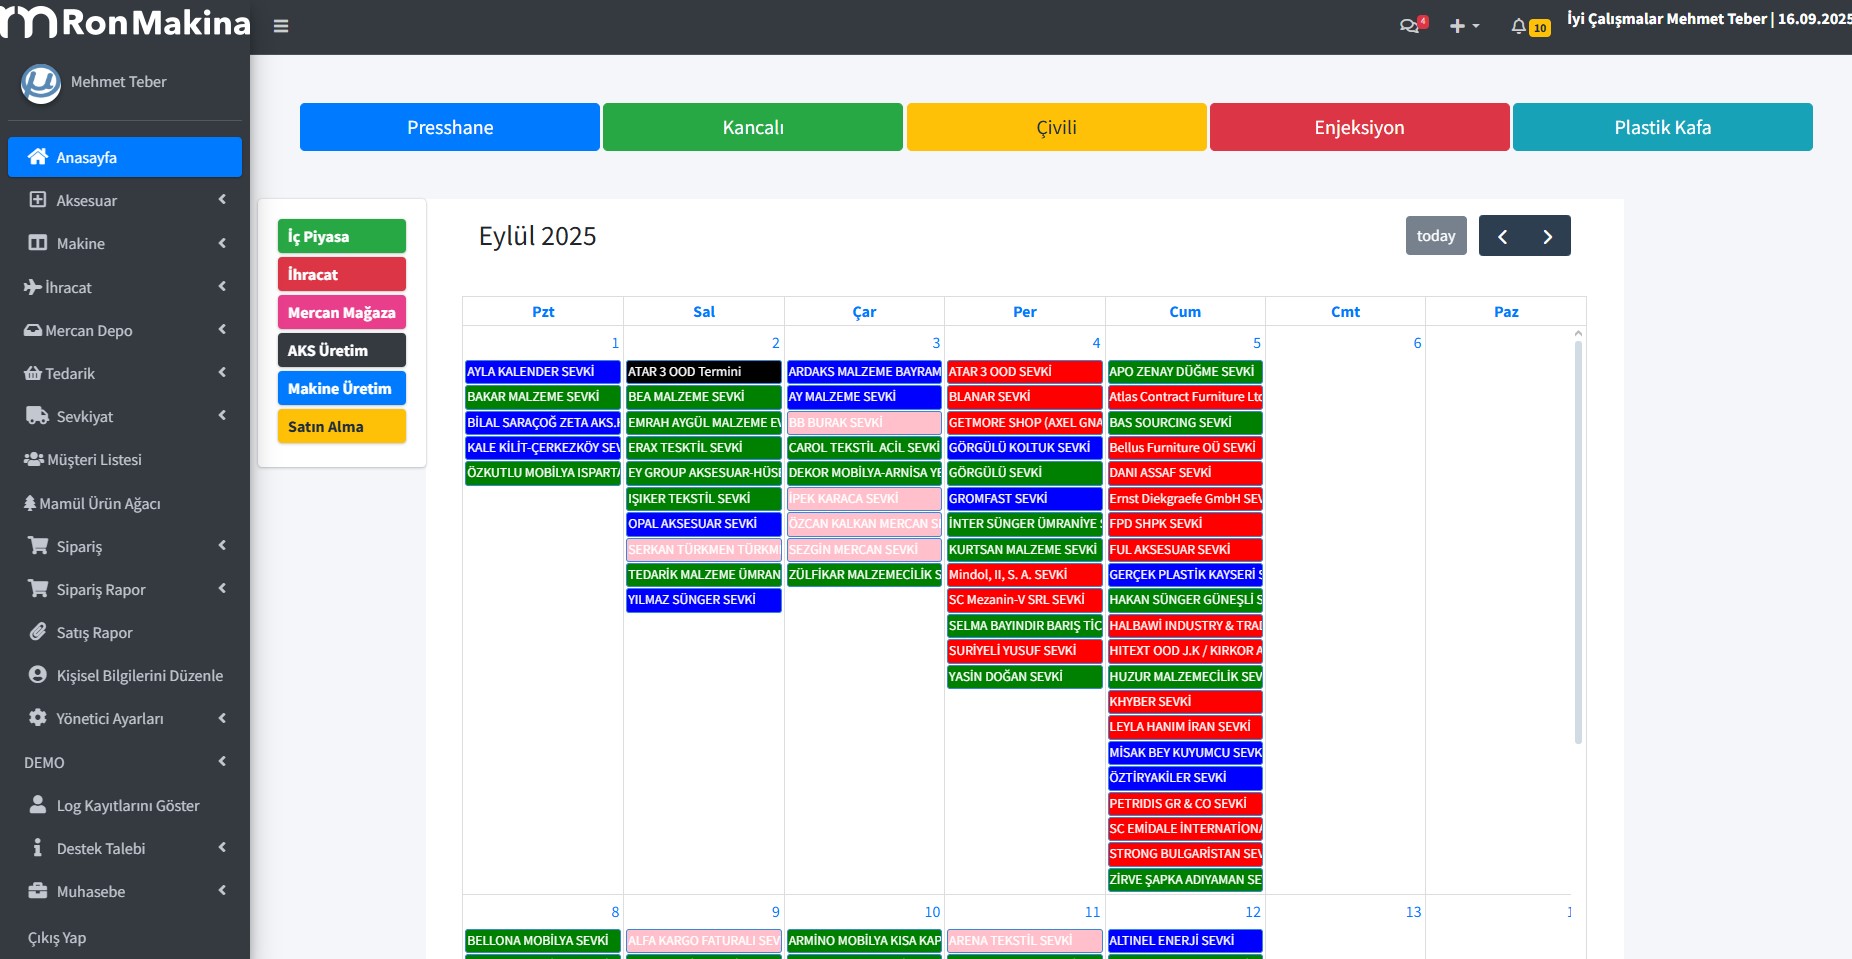Click the Sipariş shopping cart icon
This screenshot has width=1852, height=959.
click(38, 546)
